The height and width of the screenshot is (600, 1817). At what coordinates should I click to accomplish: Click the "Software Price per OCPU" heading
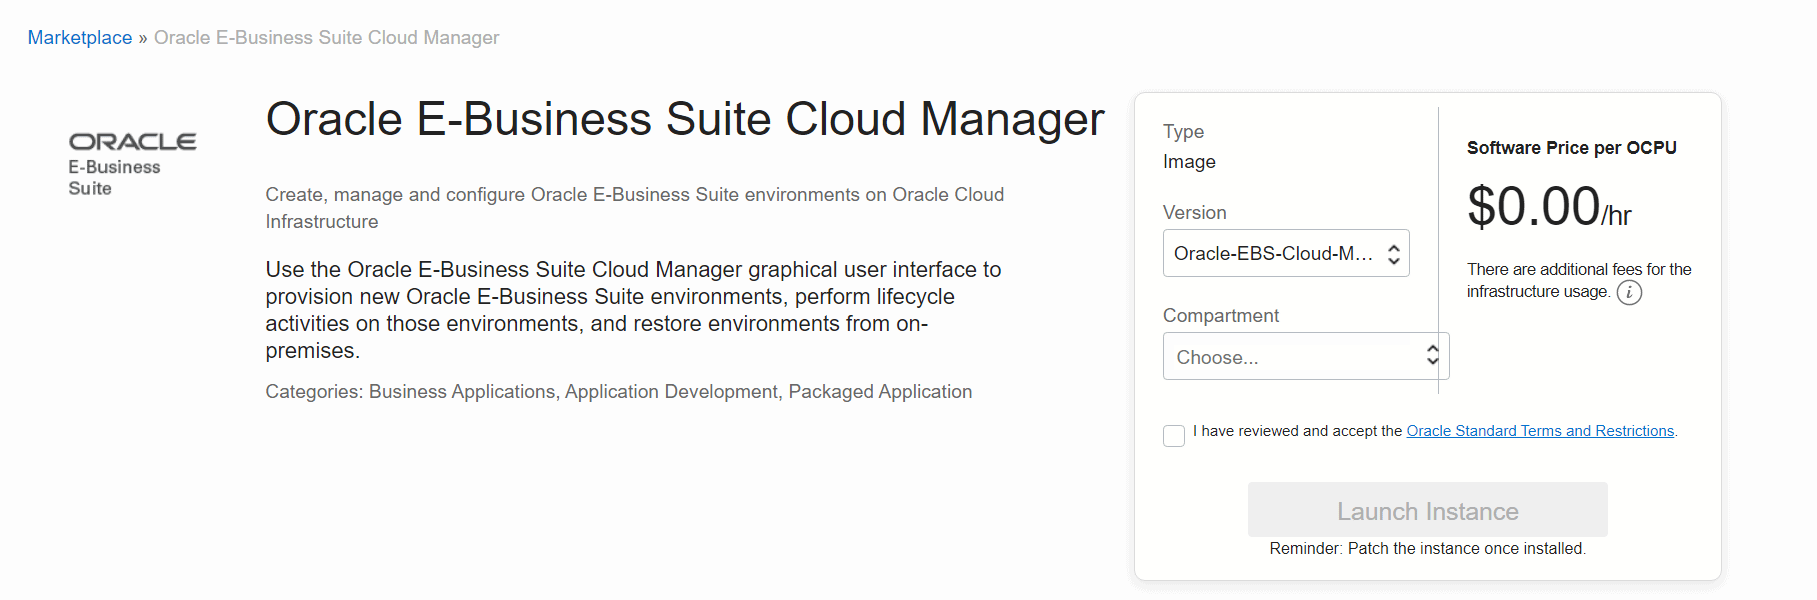(x=1571, y=148)
